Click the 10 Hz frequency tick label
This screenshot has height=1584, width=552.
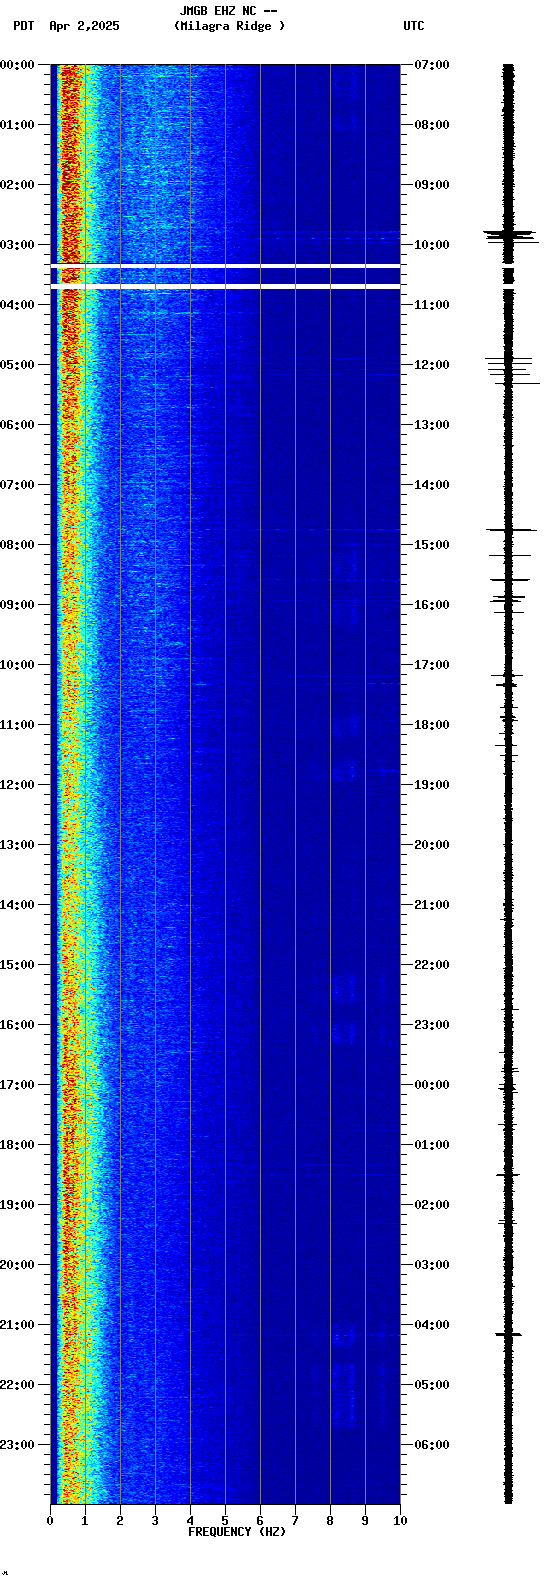tap(400, 1521)
